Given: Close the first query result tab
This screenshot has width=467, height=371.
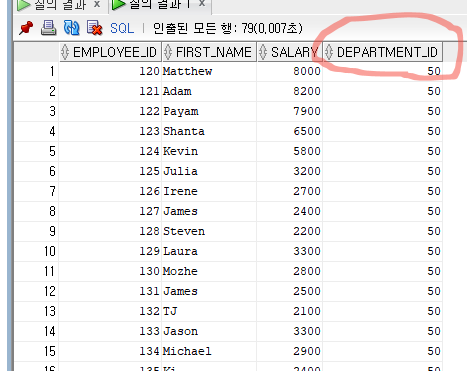Looking at the screenshot, I should pyautogui.click(x=97, y=4).
